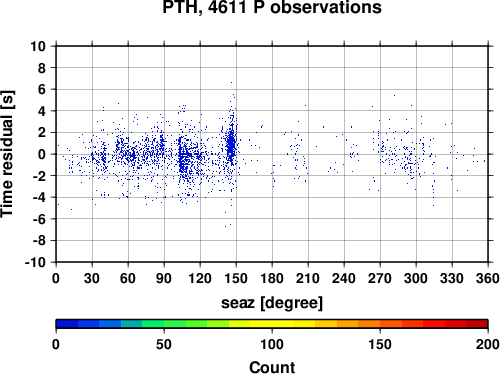
Task: Click the x-axis tick label 90
Action: click(164, 278)
